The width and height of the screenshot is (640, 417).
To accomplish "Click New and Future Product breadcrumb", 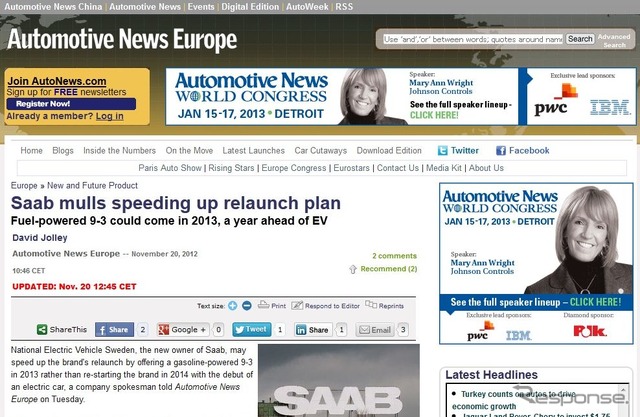I will (92, 186).
